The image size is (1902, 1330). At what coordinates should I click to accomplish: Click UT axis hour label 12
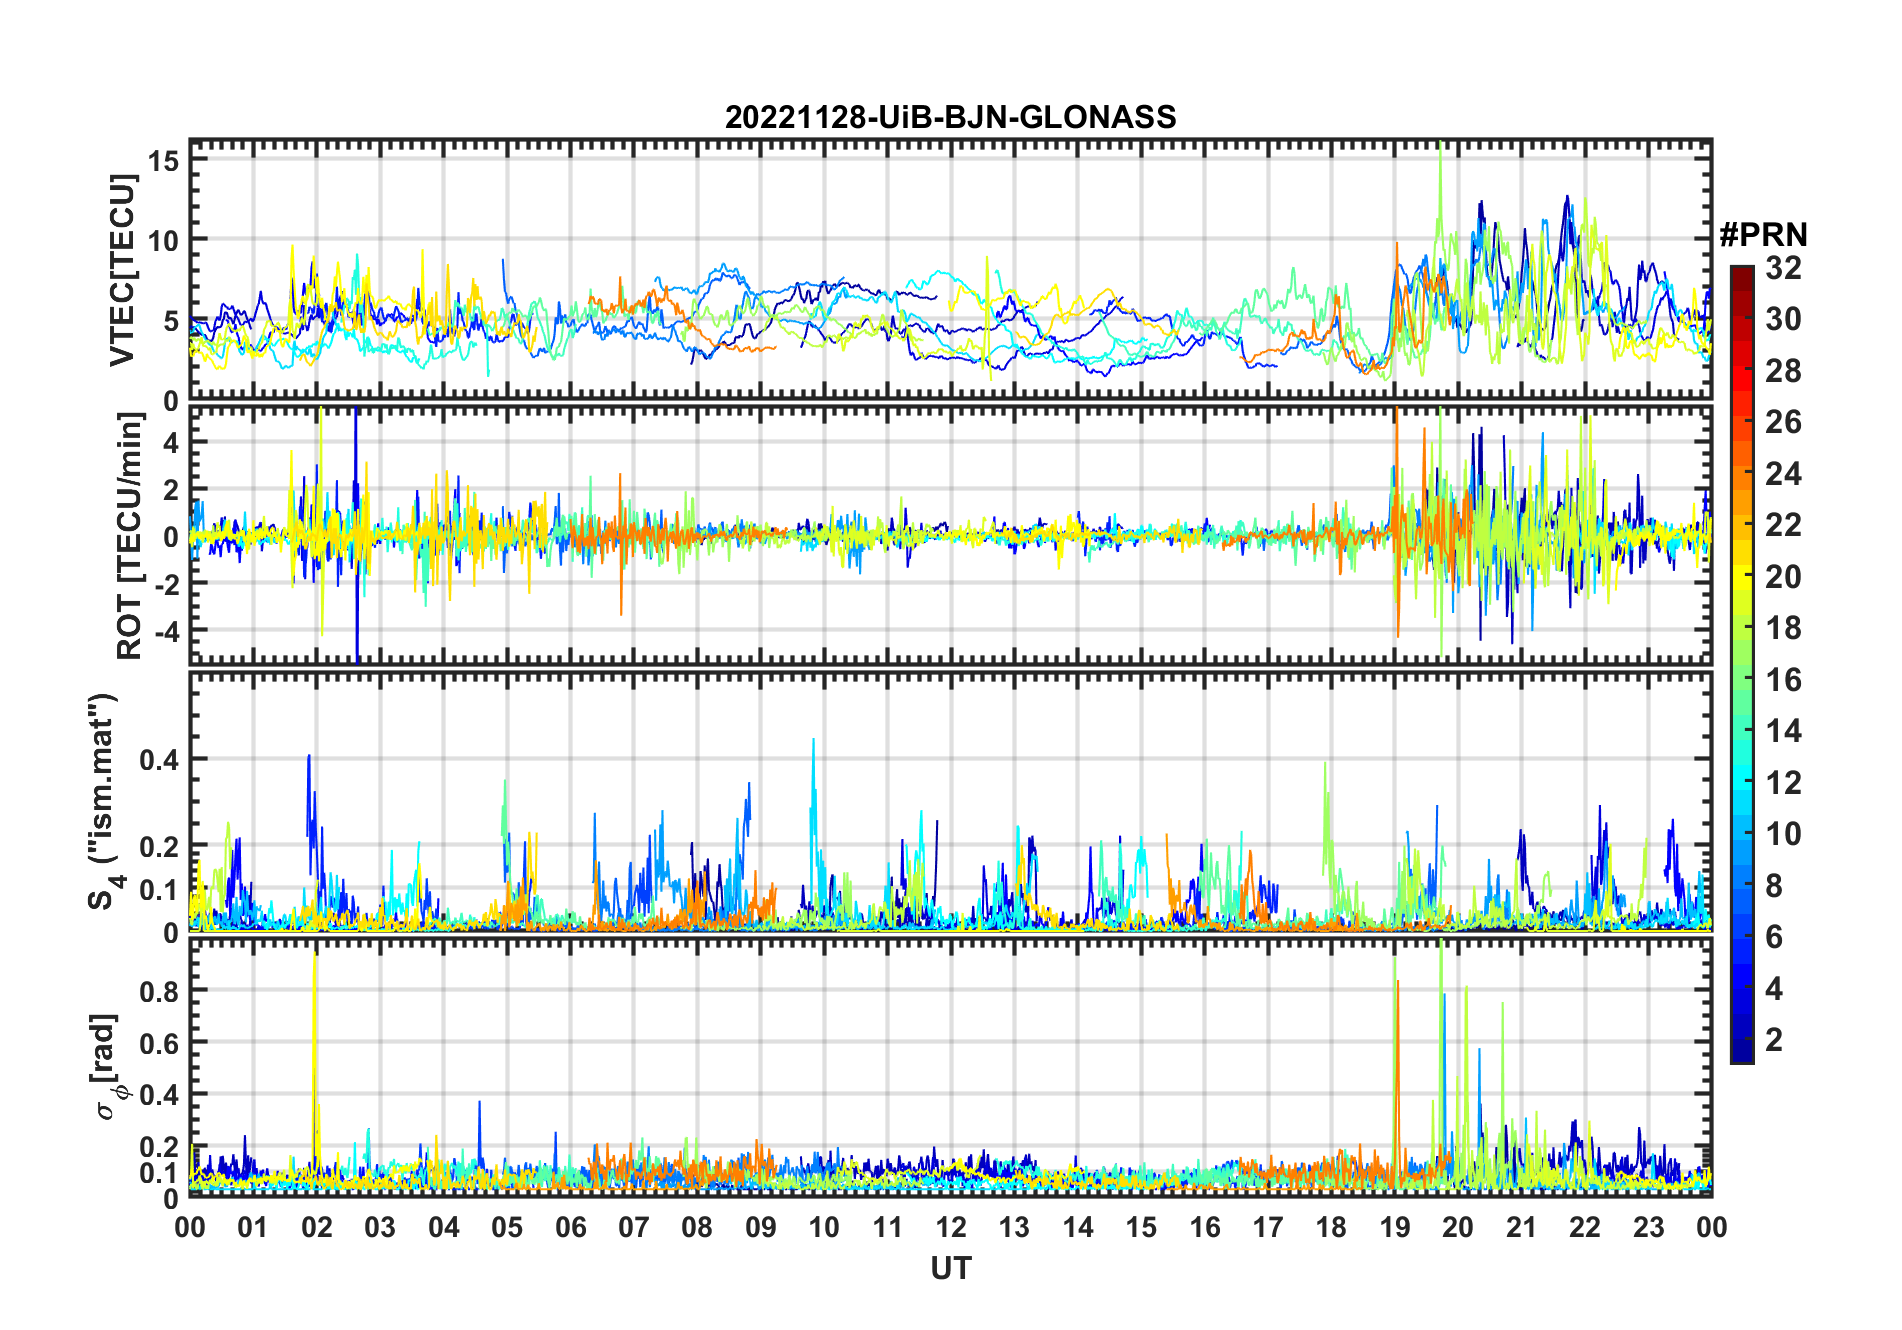tap(951, 1227)
